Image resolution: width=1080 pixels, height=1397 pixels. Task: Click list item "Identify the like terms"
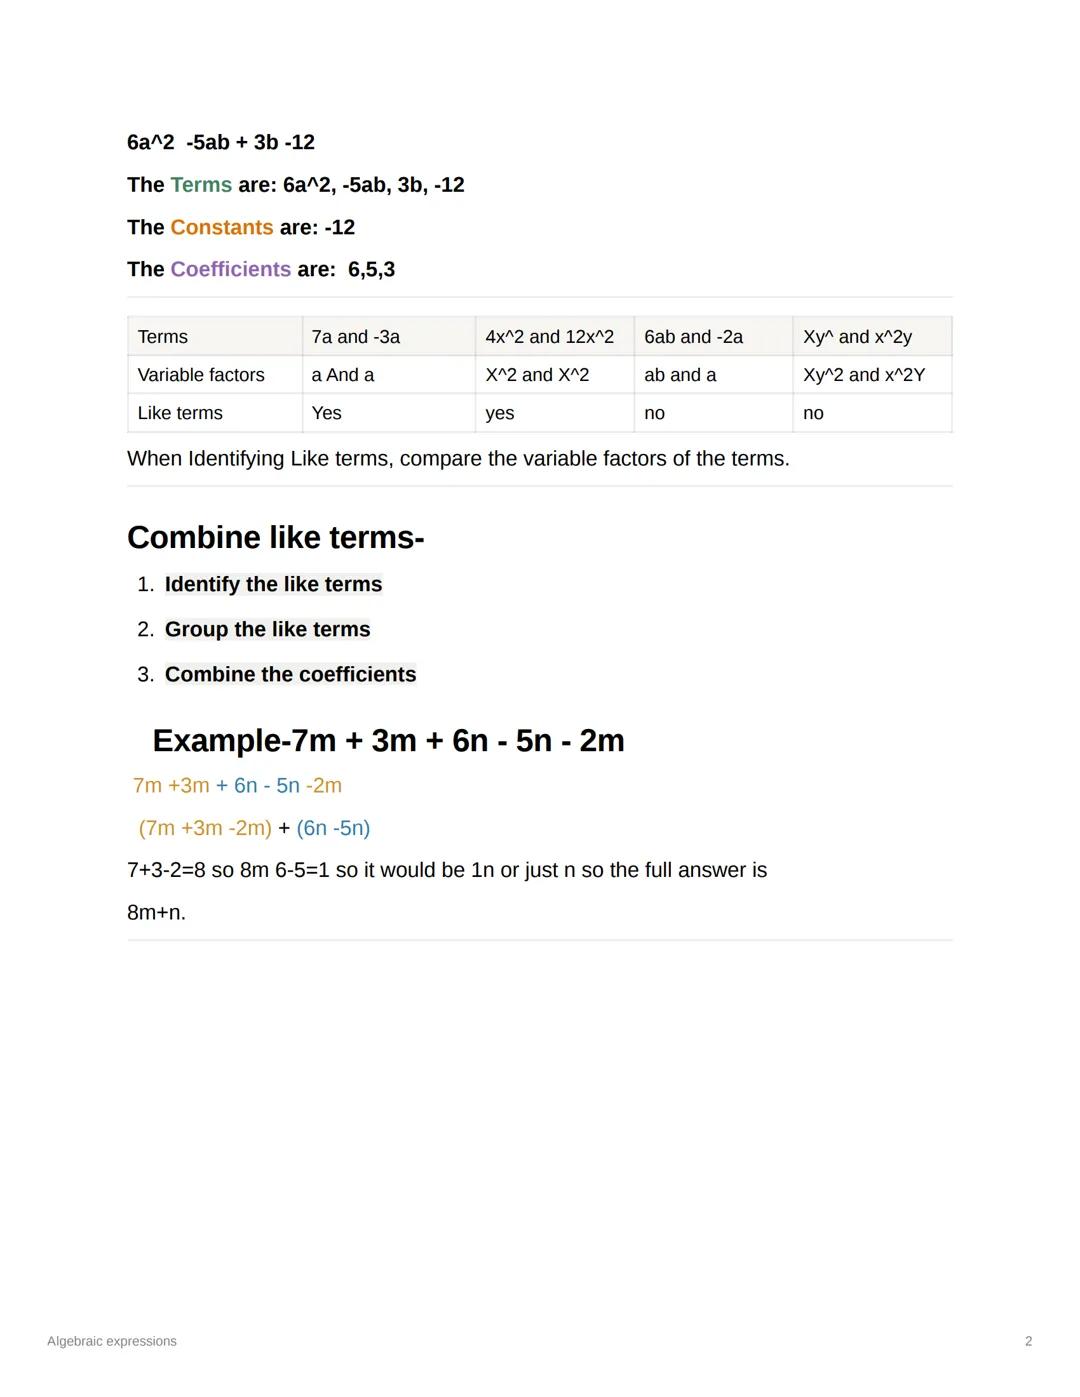(x=273, y=584)
